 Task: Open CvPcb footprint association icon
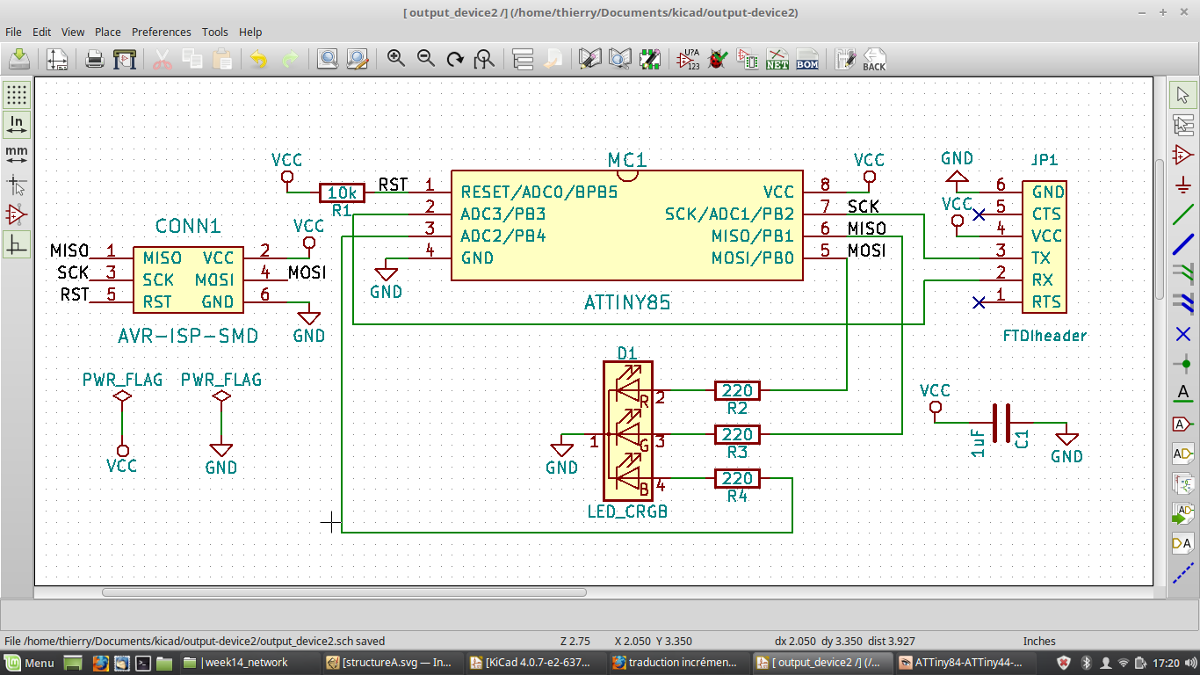tap(748, 59)
